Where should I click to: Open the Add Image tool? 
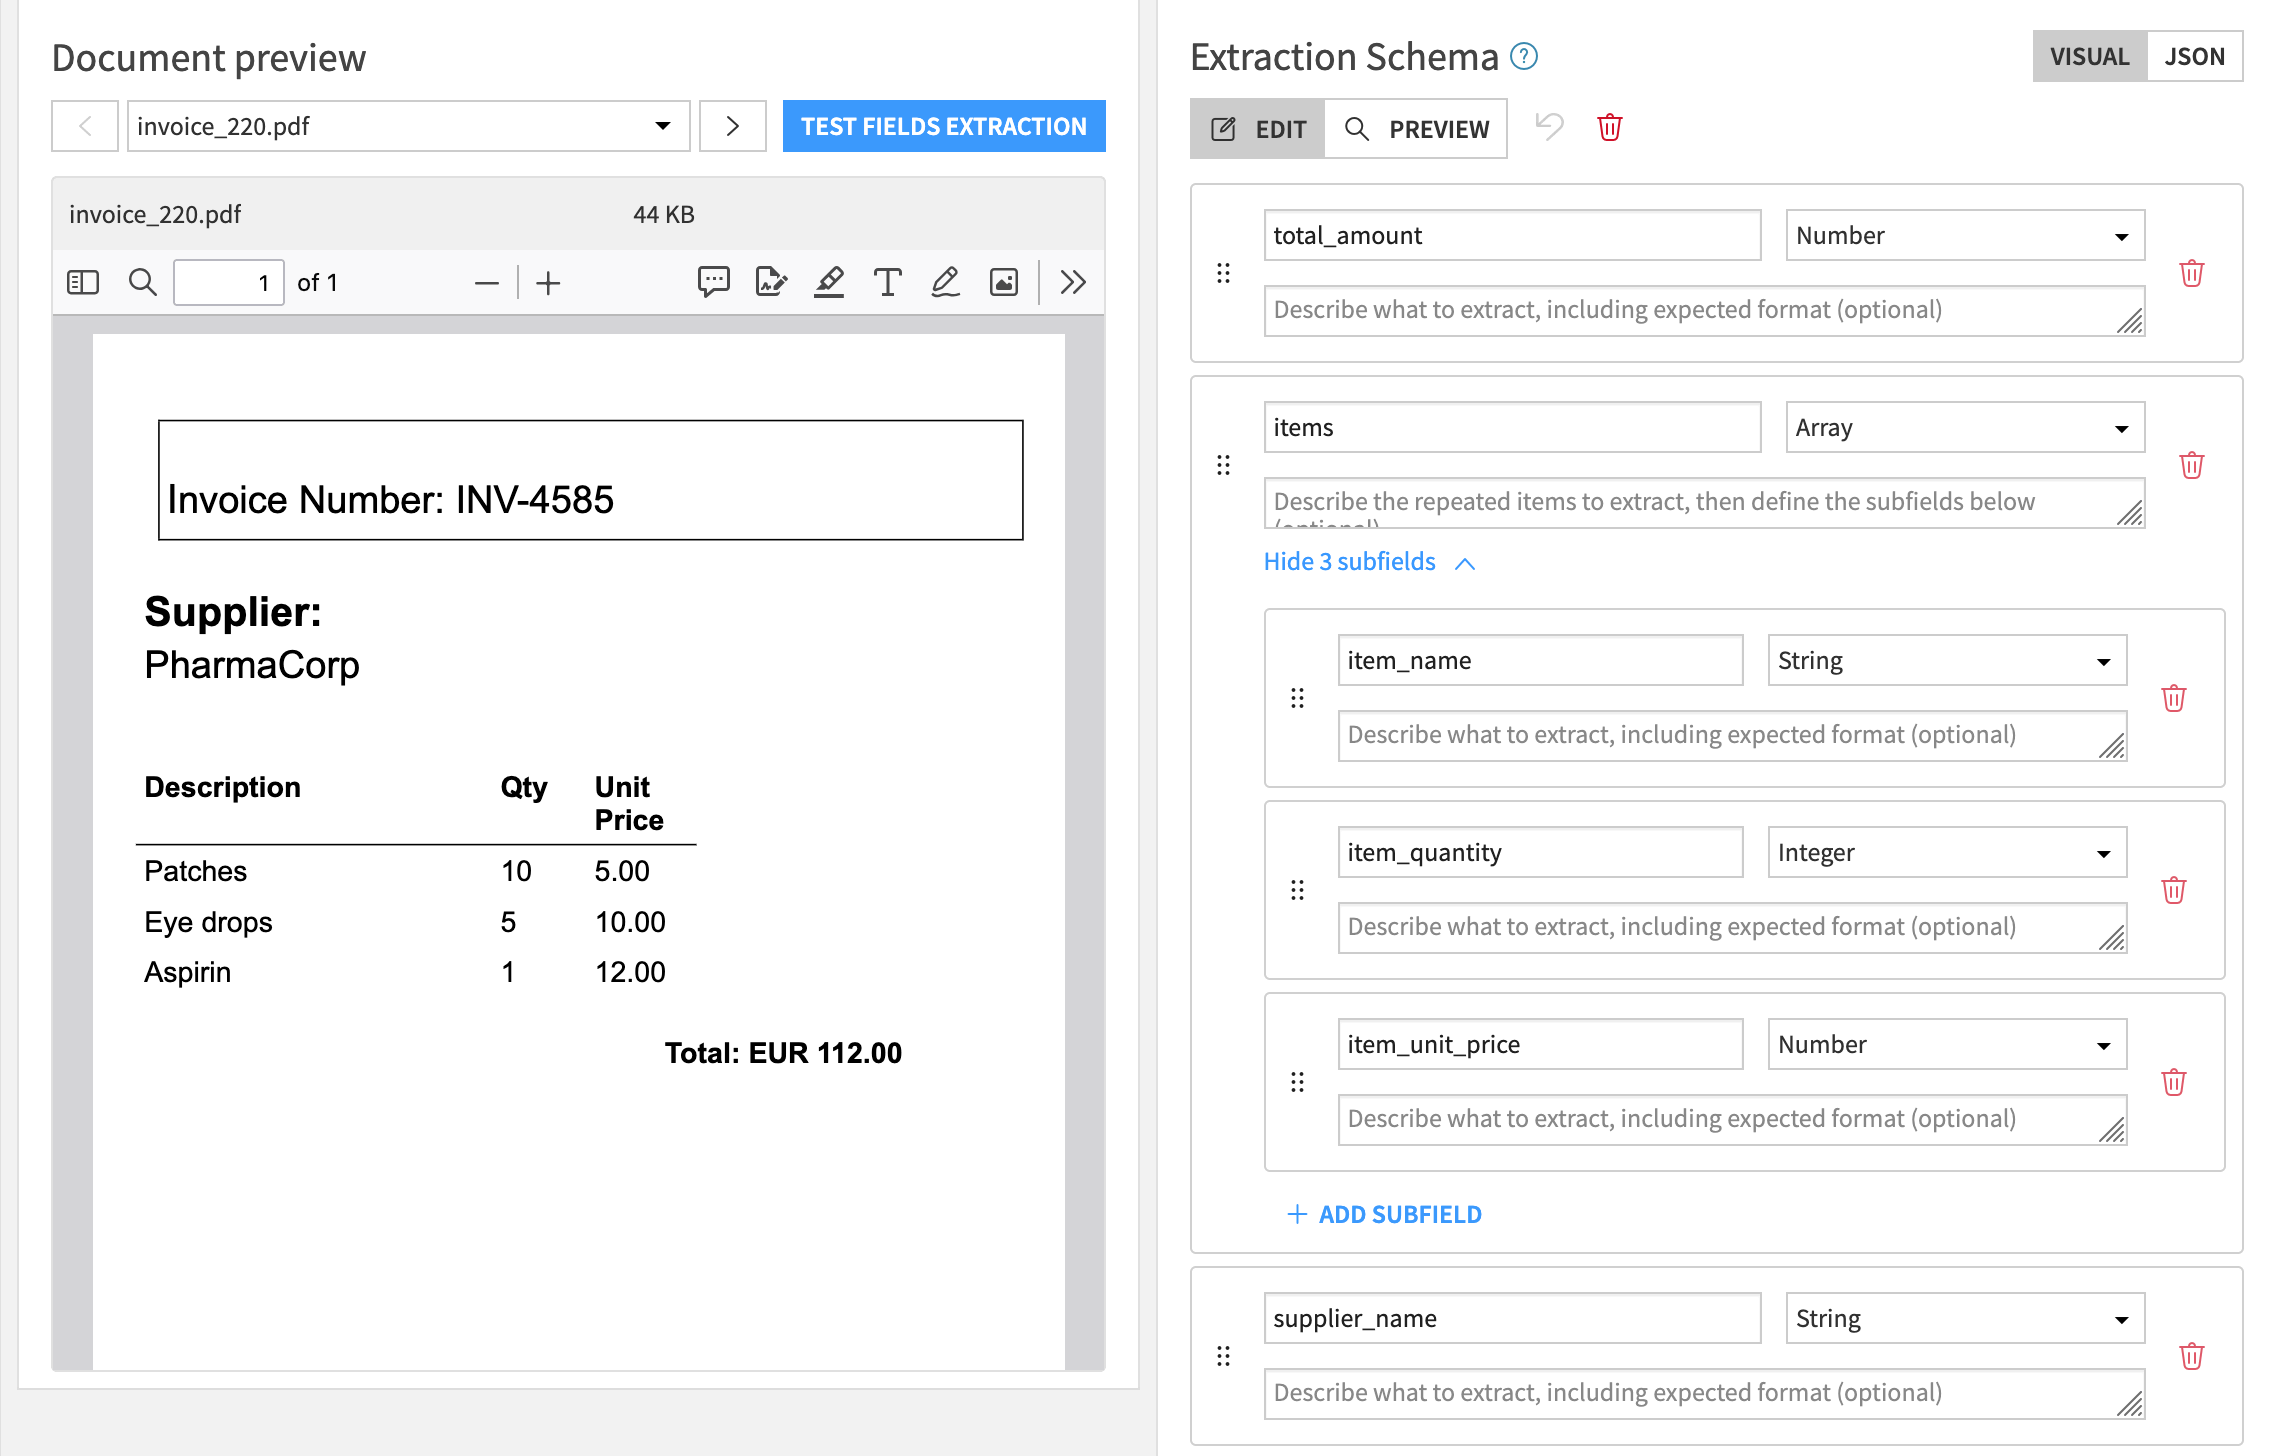pyautogui.click(x=1003, y=282)
